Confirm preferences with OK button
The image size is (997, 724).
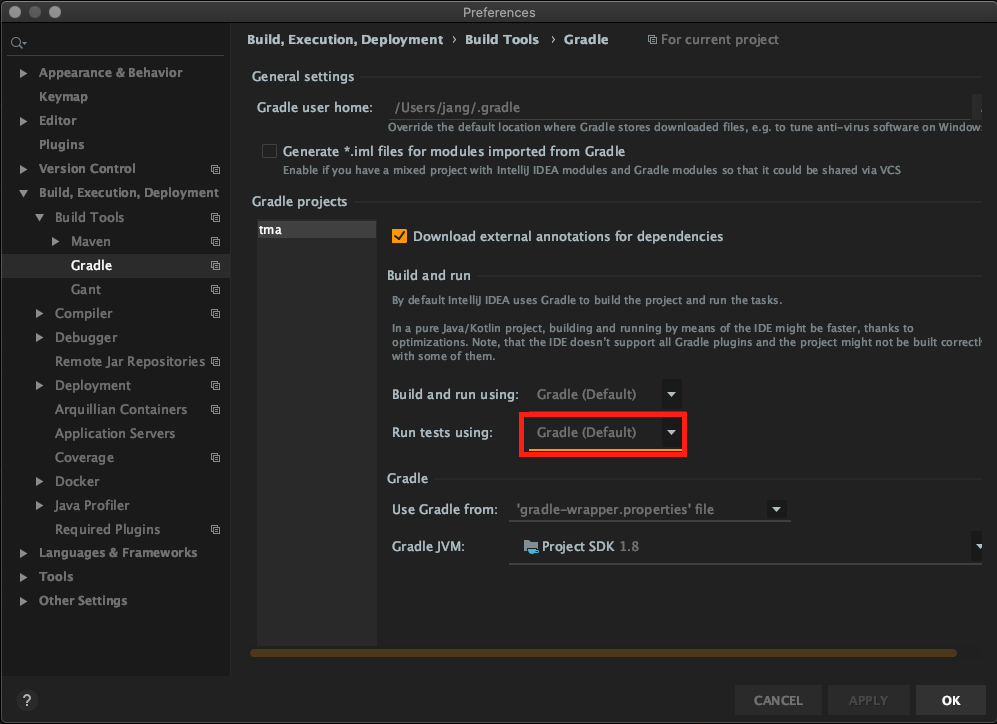tap(951, 700)
